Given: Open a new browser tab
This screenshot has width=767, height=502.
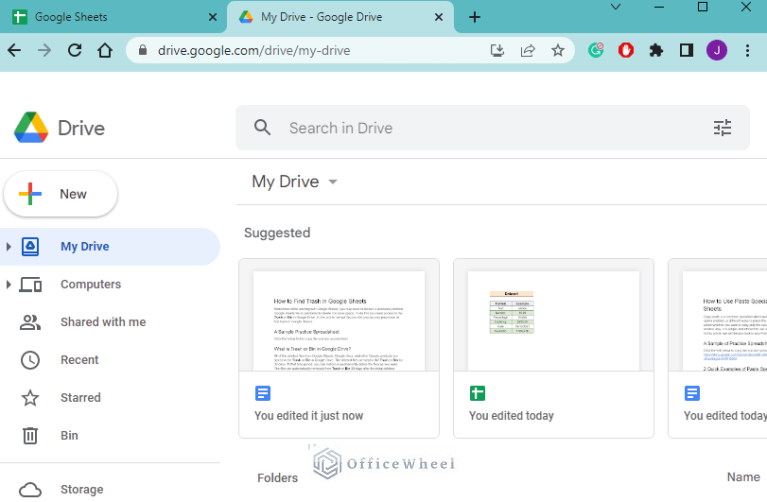Looking at the screenshot, I should click(x=474, y=17).
